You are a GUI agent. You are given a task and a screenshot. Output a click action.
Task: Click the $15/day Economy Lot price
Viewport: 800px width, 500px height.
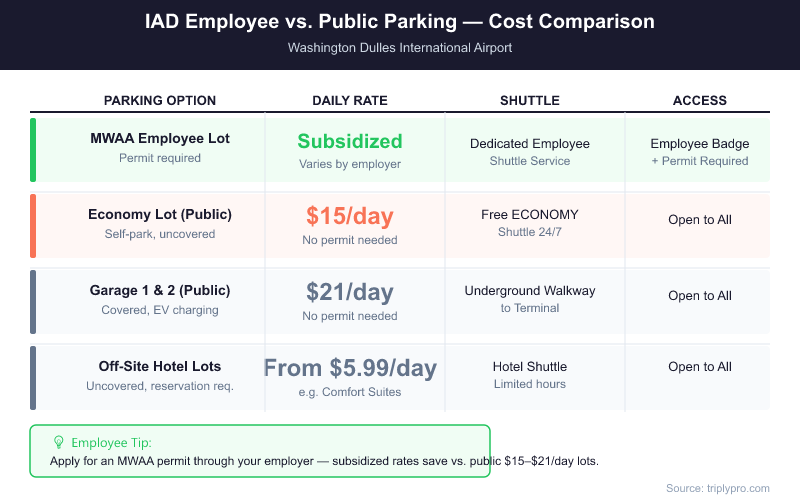click(350, 216)
